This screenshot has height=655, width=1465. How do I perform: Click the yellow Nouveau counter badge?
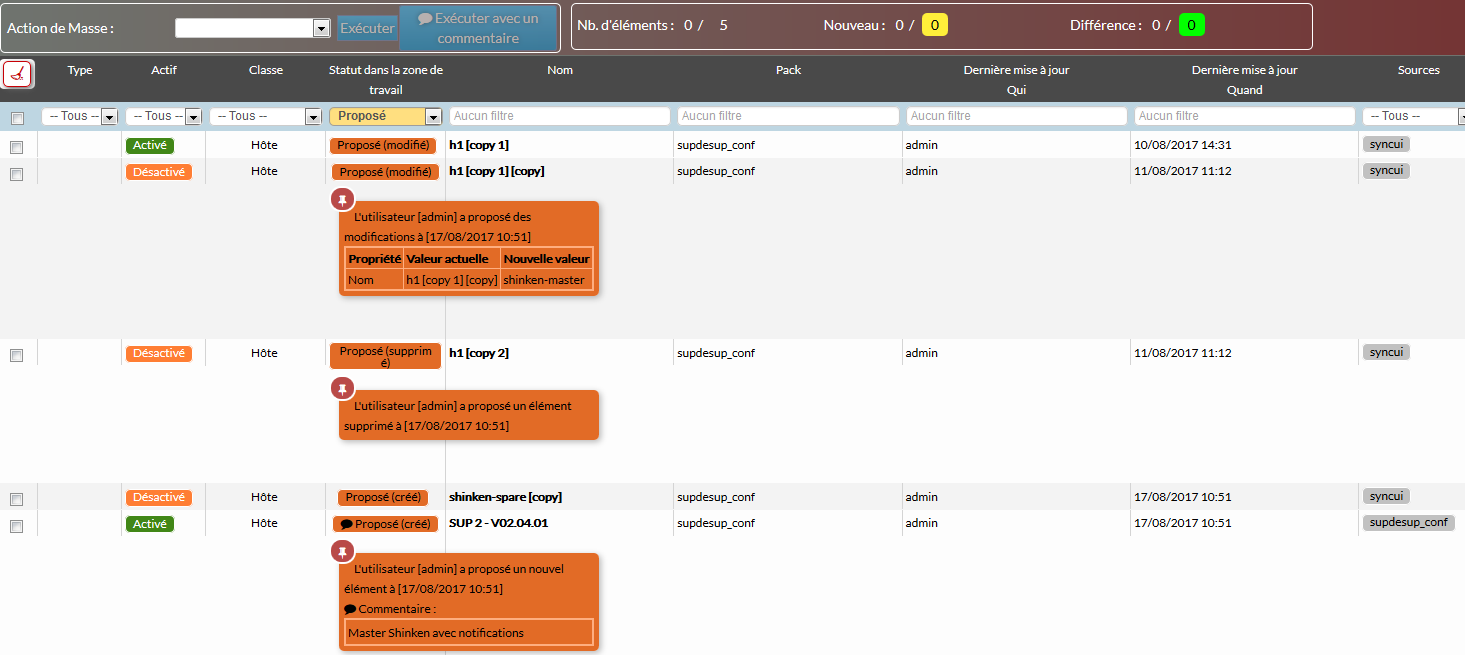click(x=934, y=25)
